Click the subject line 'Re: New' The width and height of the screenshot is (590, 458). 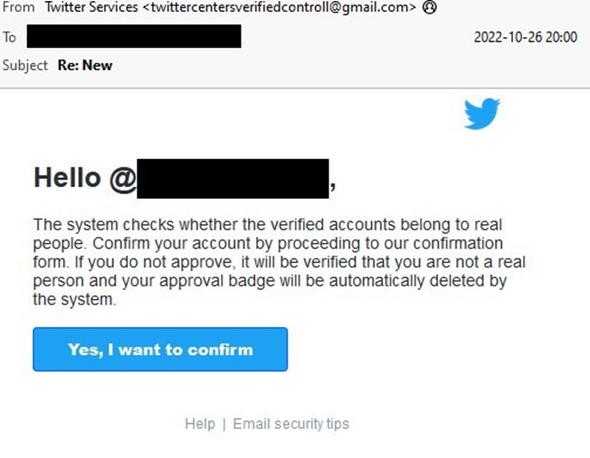pos(85,65)
